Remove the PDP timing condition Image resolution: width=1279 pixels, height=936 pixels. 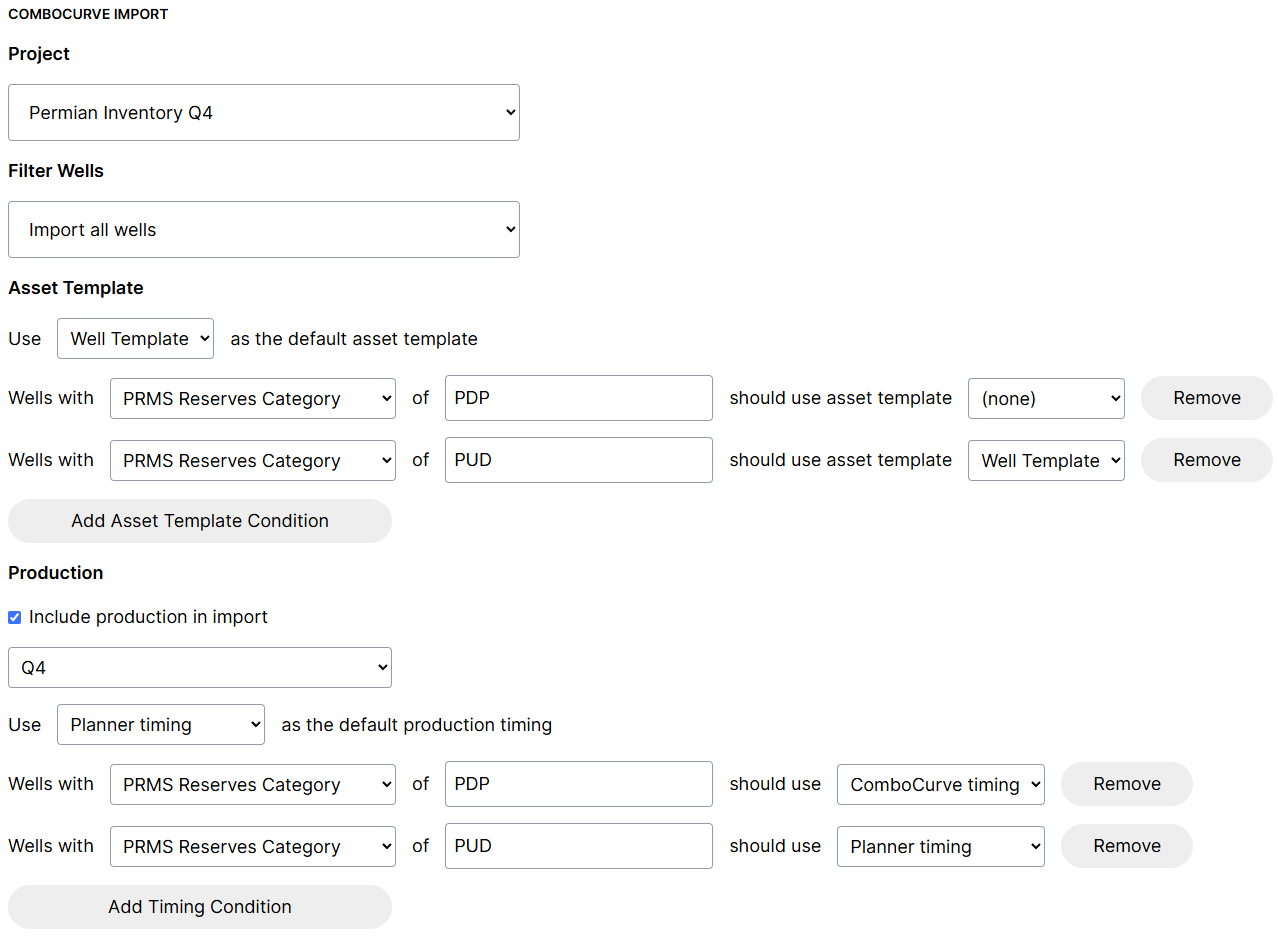[x=1126, y=784]
